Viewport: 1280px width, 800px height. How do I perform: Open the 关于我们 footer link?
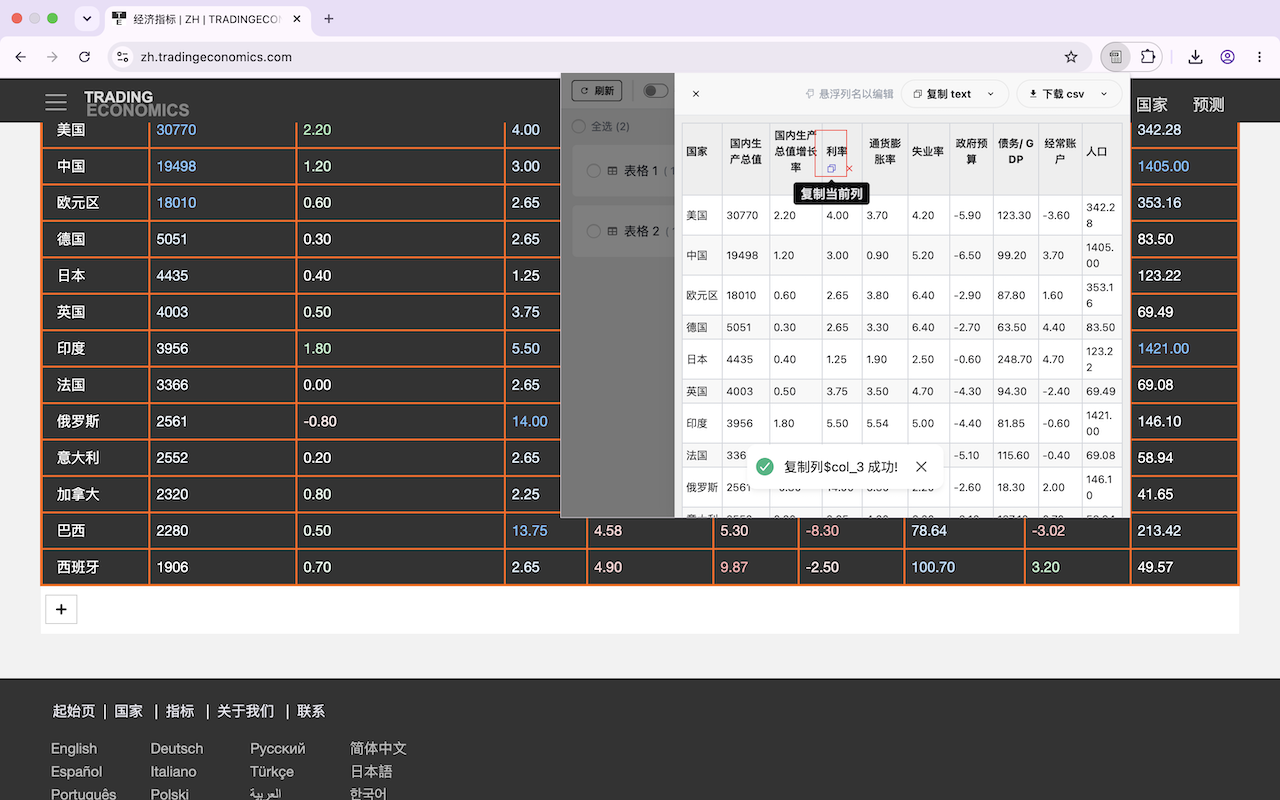245,711
